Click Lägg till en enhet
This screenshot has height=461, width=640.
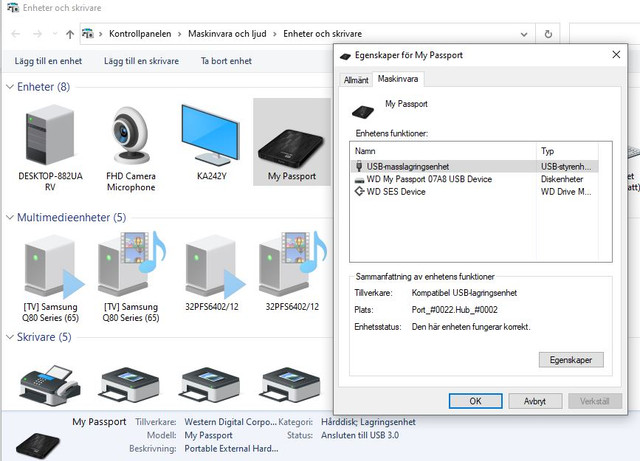48,61
